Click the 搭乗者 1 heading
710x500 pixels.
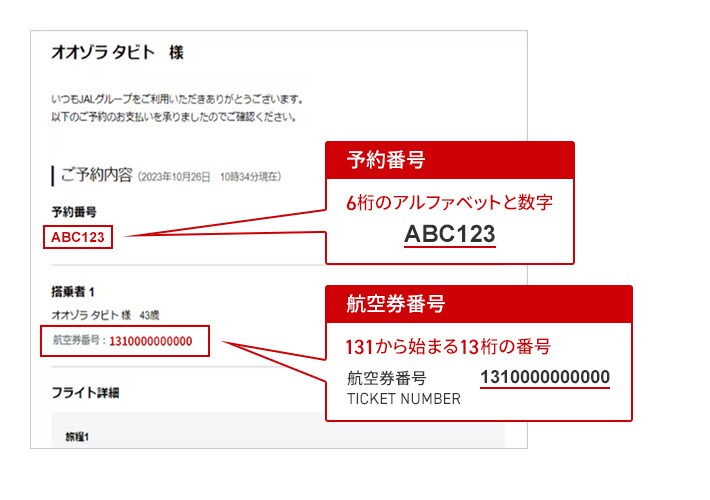click(73, 292)
